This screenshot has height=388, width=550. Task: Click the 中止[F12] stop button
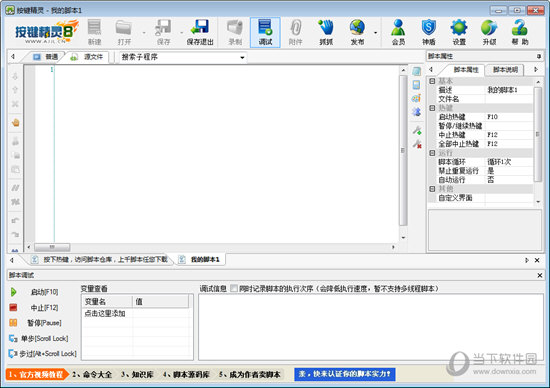tap(34, 308)
